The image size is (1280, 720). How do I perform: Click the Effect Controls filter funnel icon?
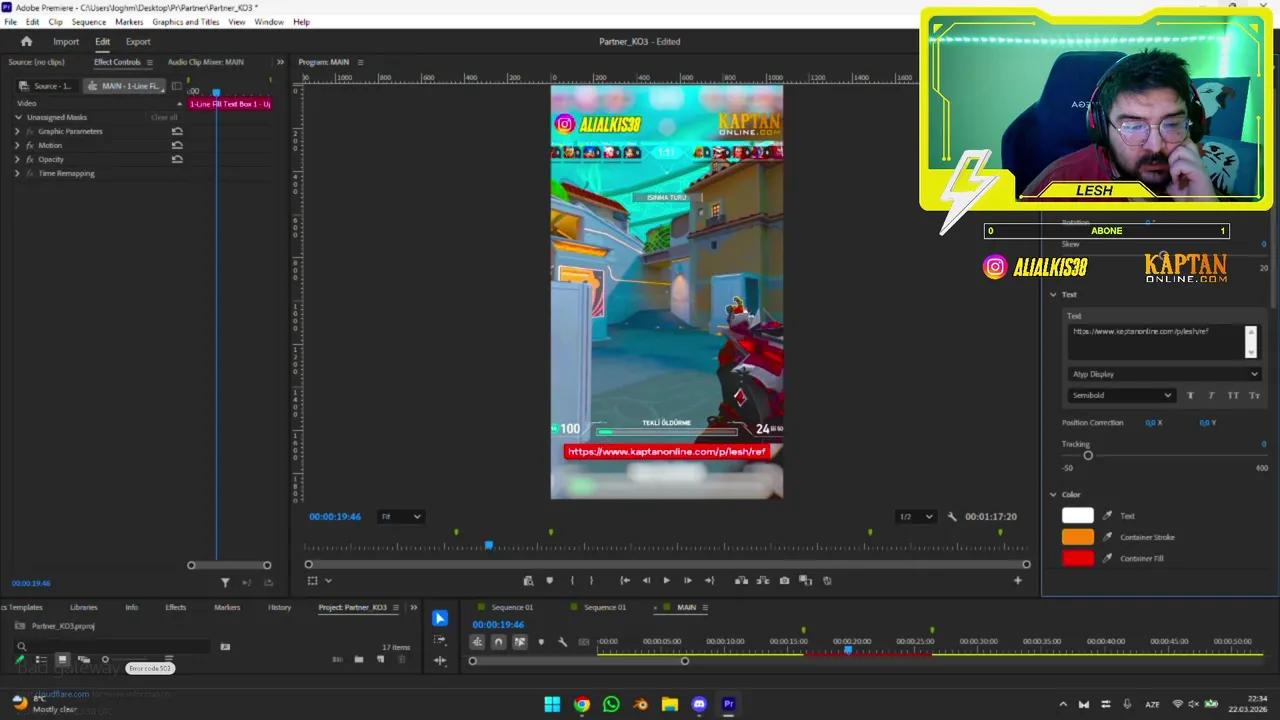[225, 582]
